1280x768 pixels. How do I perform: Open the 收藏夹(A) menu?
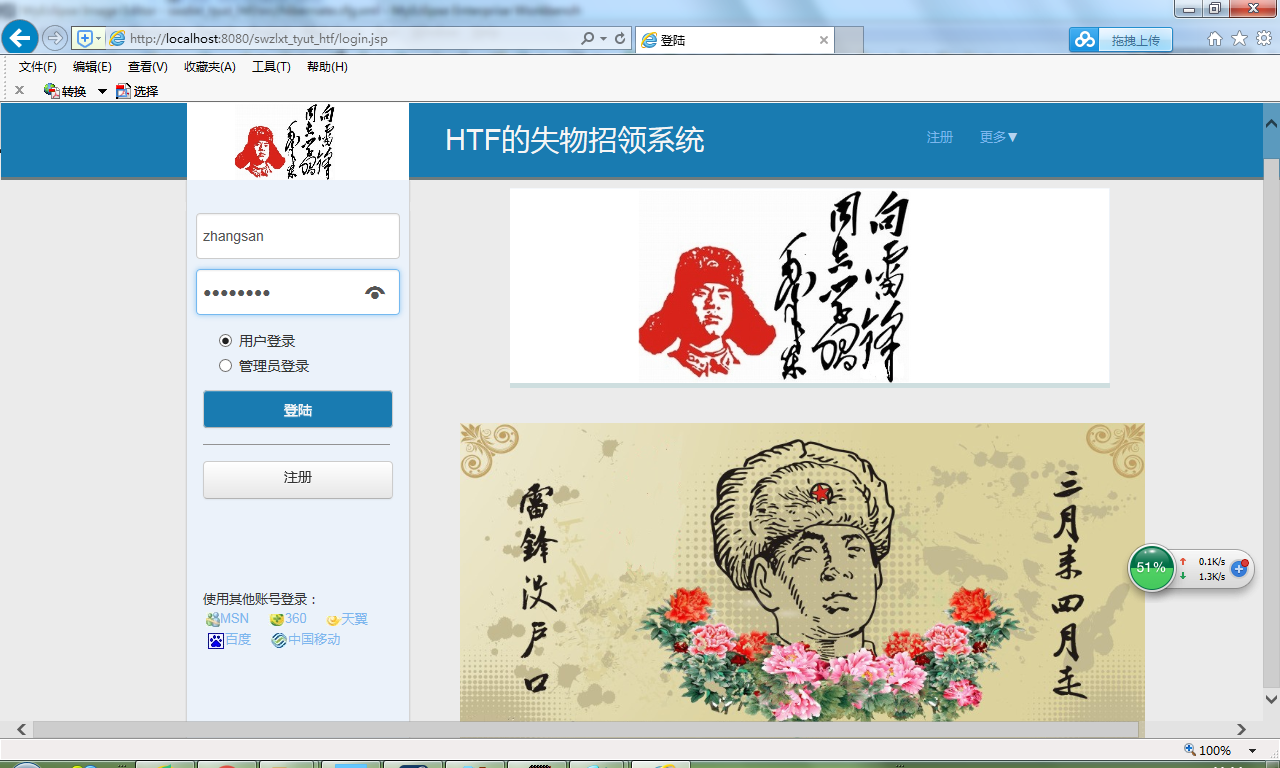coord(210,67)
